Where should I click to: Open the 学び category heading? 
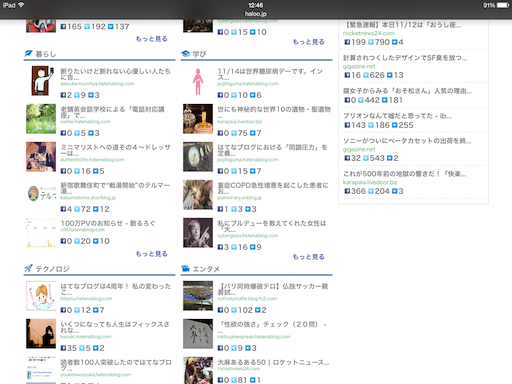click(x=199, y=54)
